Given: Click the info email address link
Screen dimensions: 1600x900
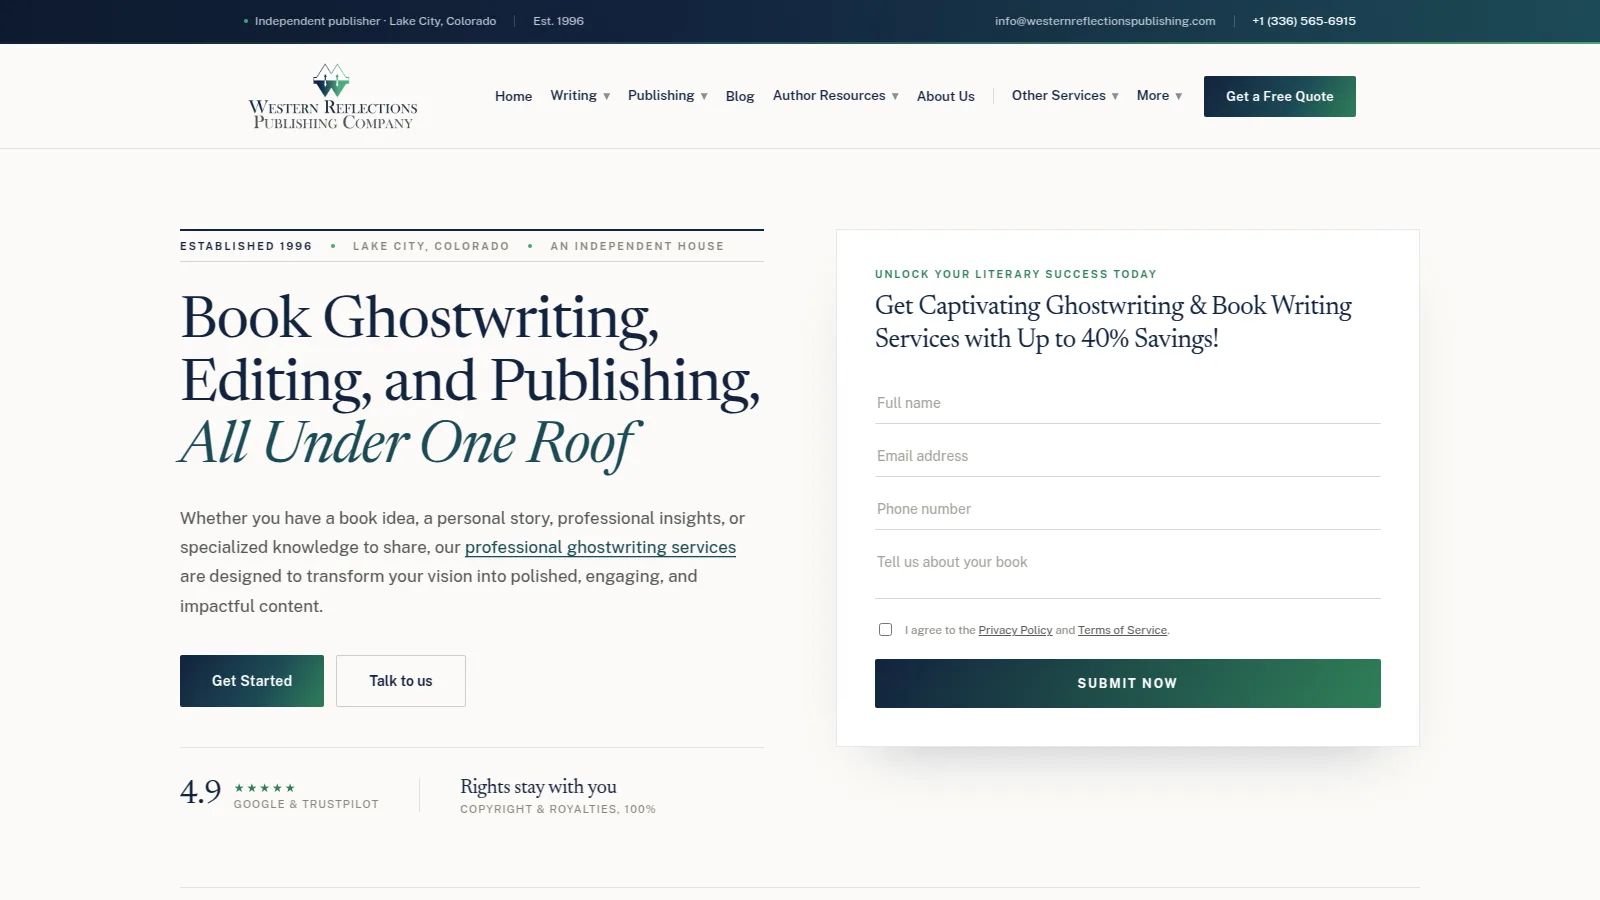Looking at the screenshot, I should click(1105, 21).
